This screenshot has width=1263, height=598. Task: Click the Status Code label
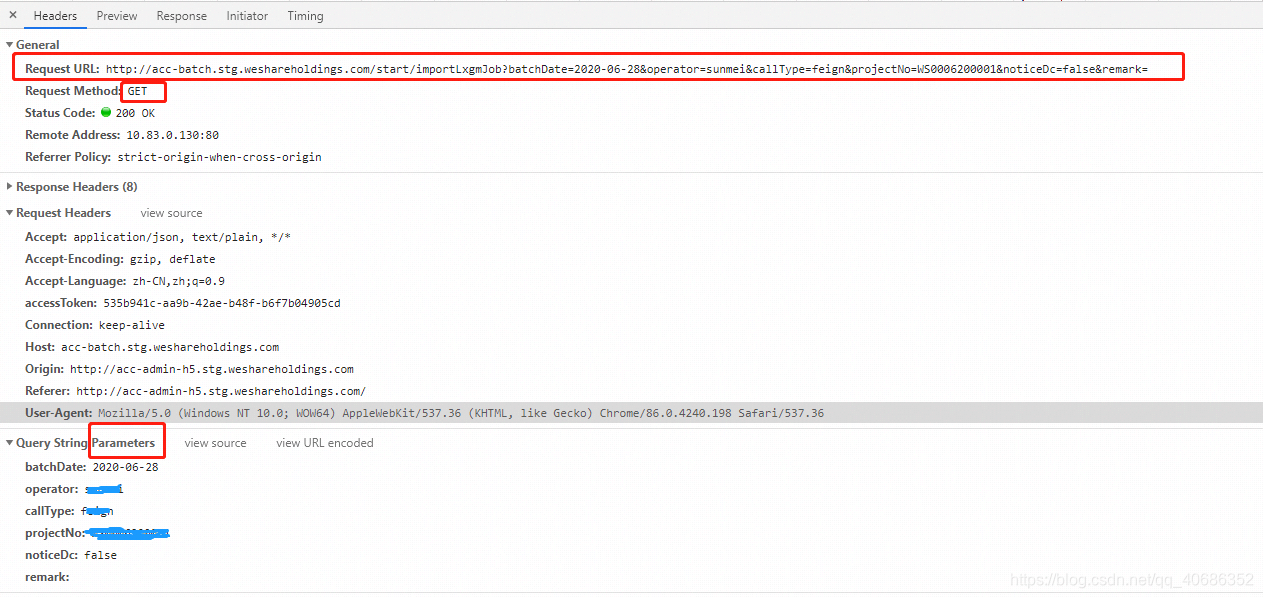pyautogui.click(x=60, y=113)
